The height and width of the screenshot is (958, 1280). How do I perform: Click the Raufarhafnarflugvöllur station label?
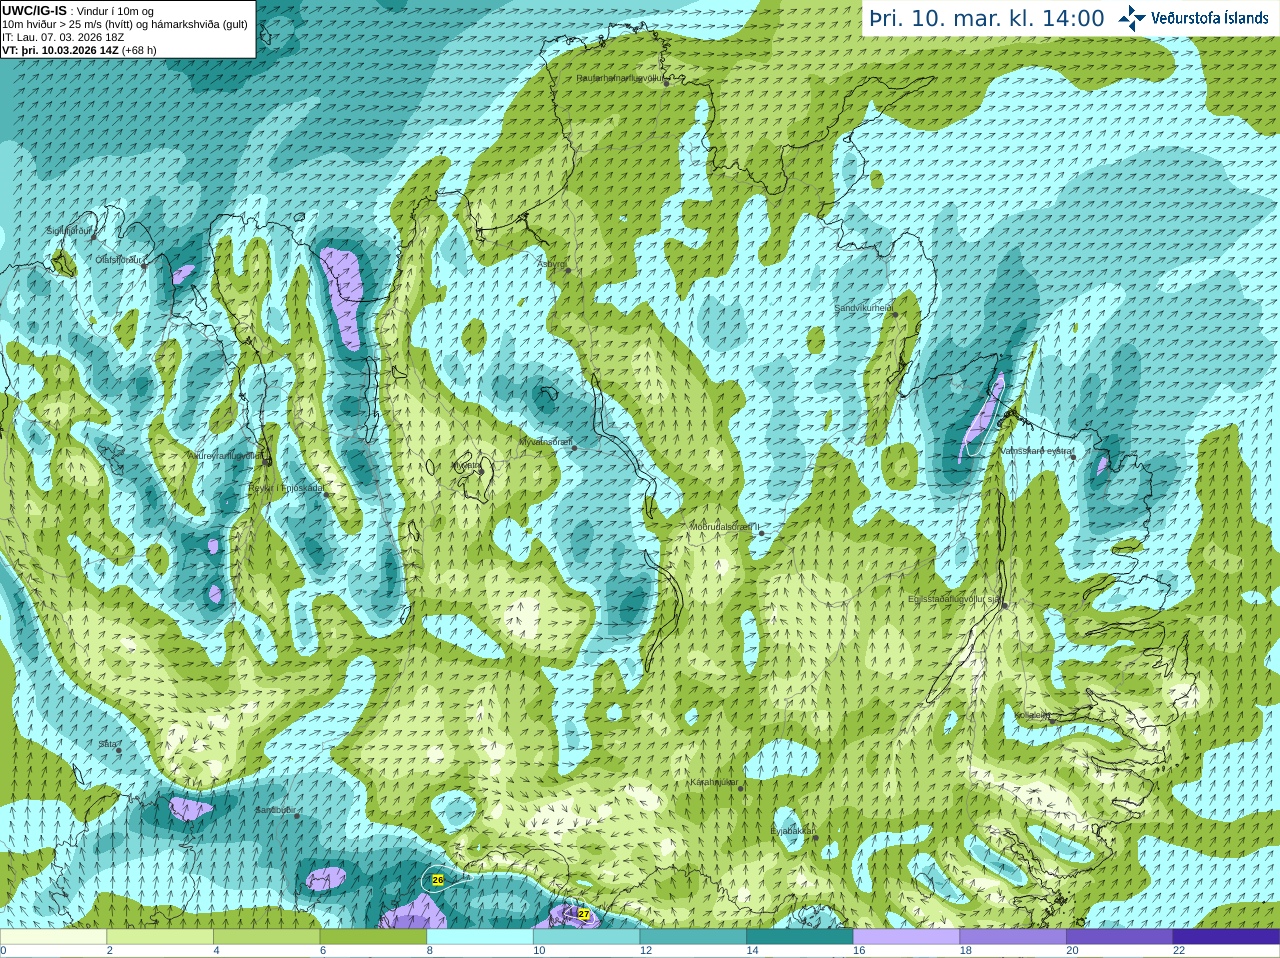coord(620,77)
